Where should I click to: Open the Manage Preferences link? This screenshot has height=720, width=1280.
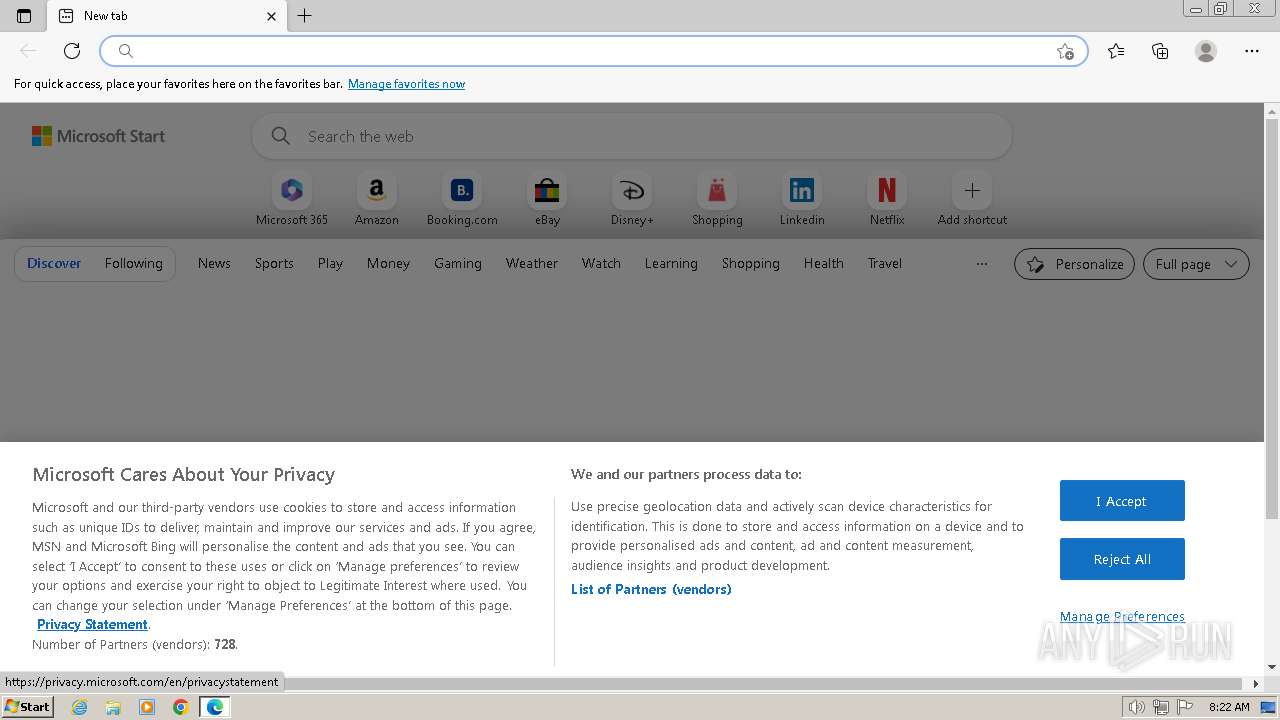pos(1122,616)
